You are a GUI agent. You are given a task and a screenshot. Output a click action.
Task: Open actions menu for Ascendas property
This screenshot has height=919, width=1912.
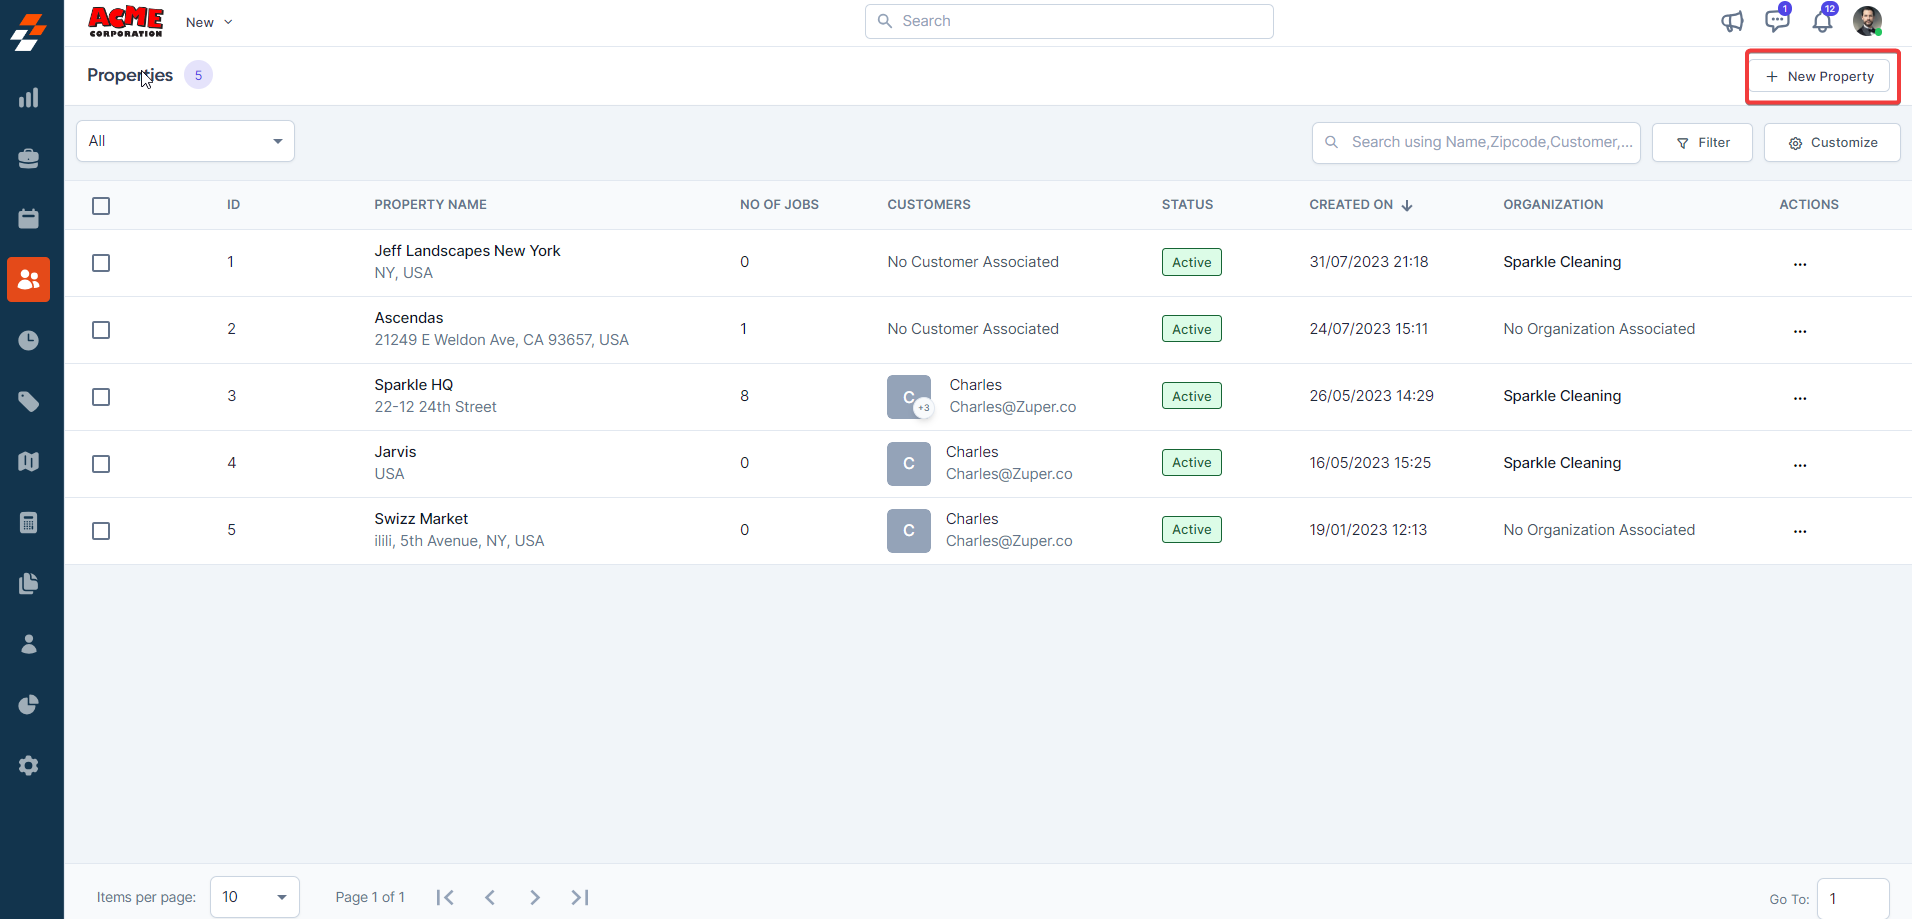click(x=1799, y=331)
